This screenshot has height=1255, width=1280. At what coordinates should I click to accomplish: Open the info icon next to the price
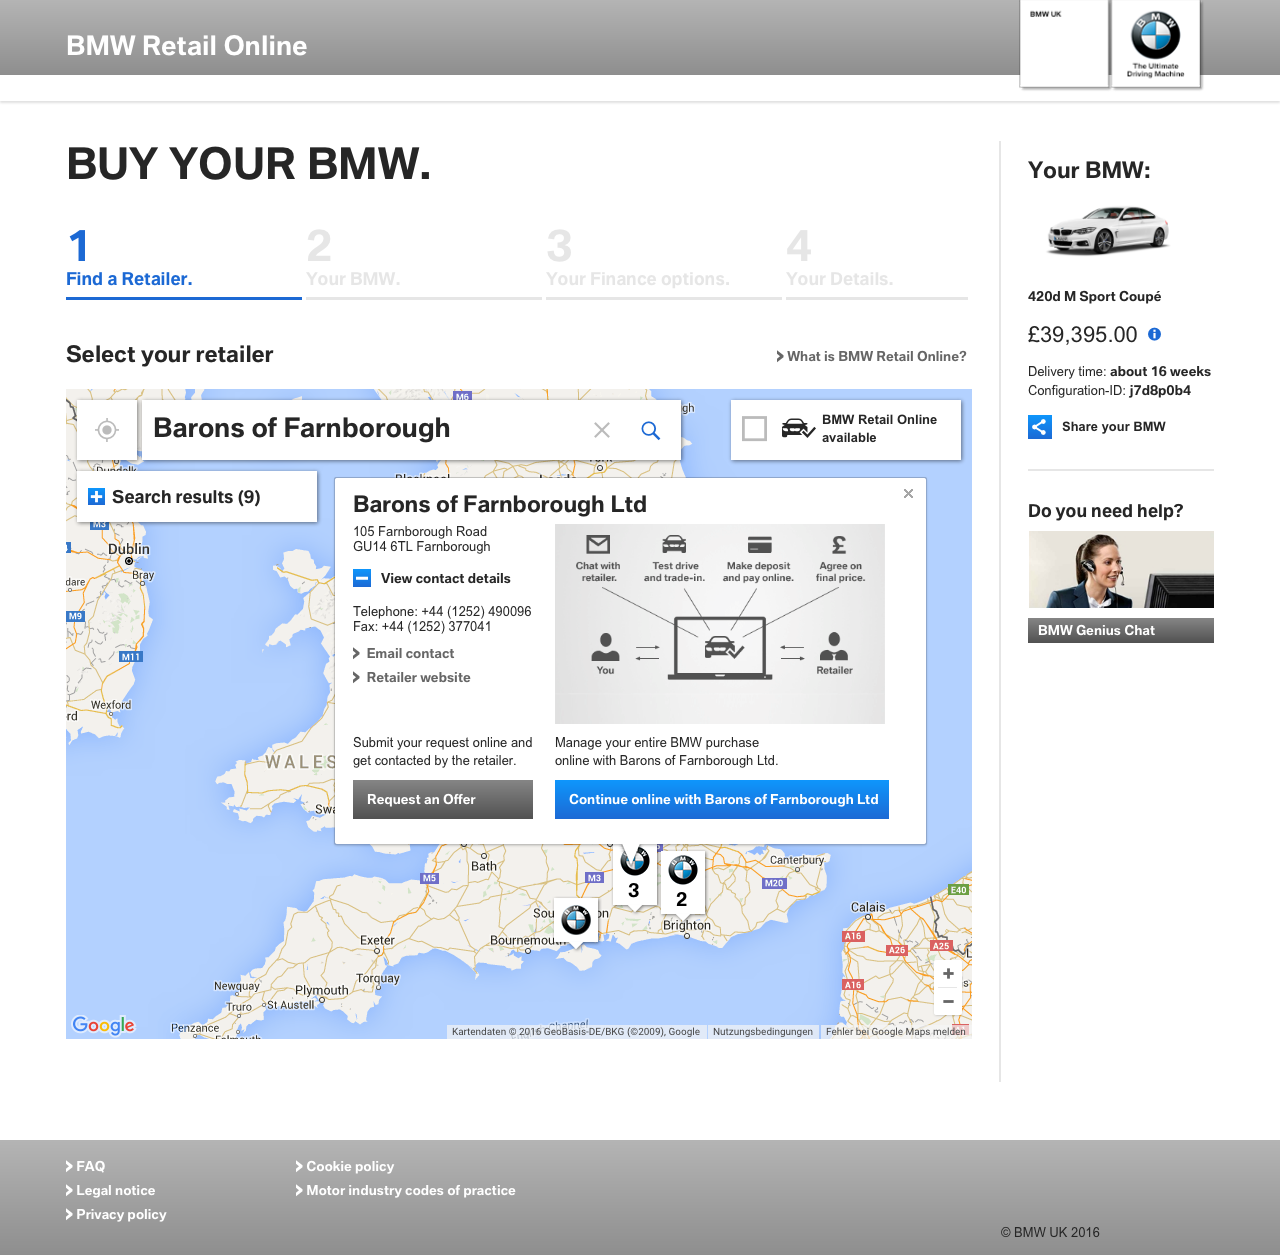click(1155, 334)
